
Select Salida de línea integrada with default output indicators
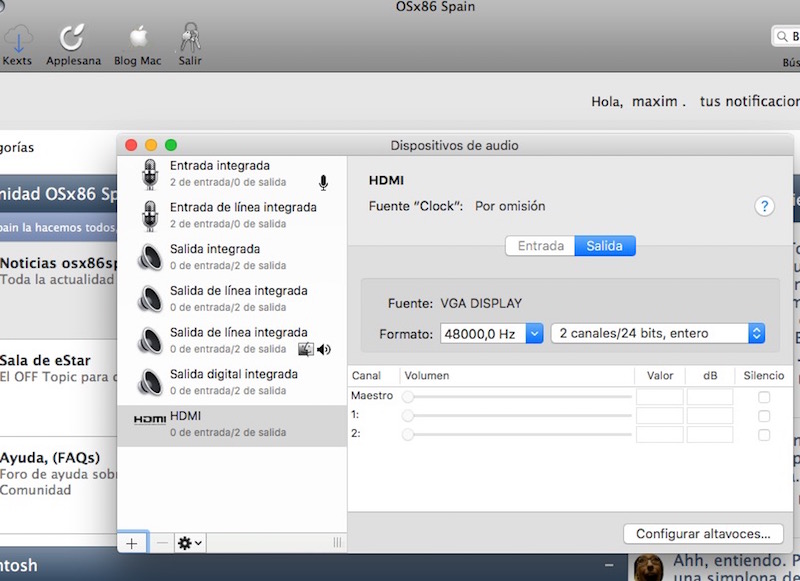[x=232, y=340]
